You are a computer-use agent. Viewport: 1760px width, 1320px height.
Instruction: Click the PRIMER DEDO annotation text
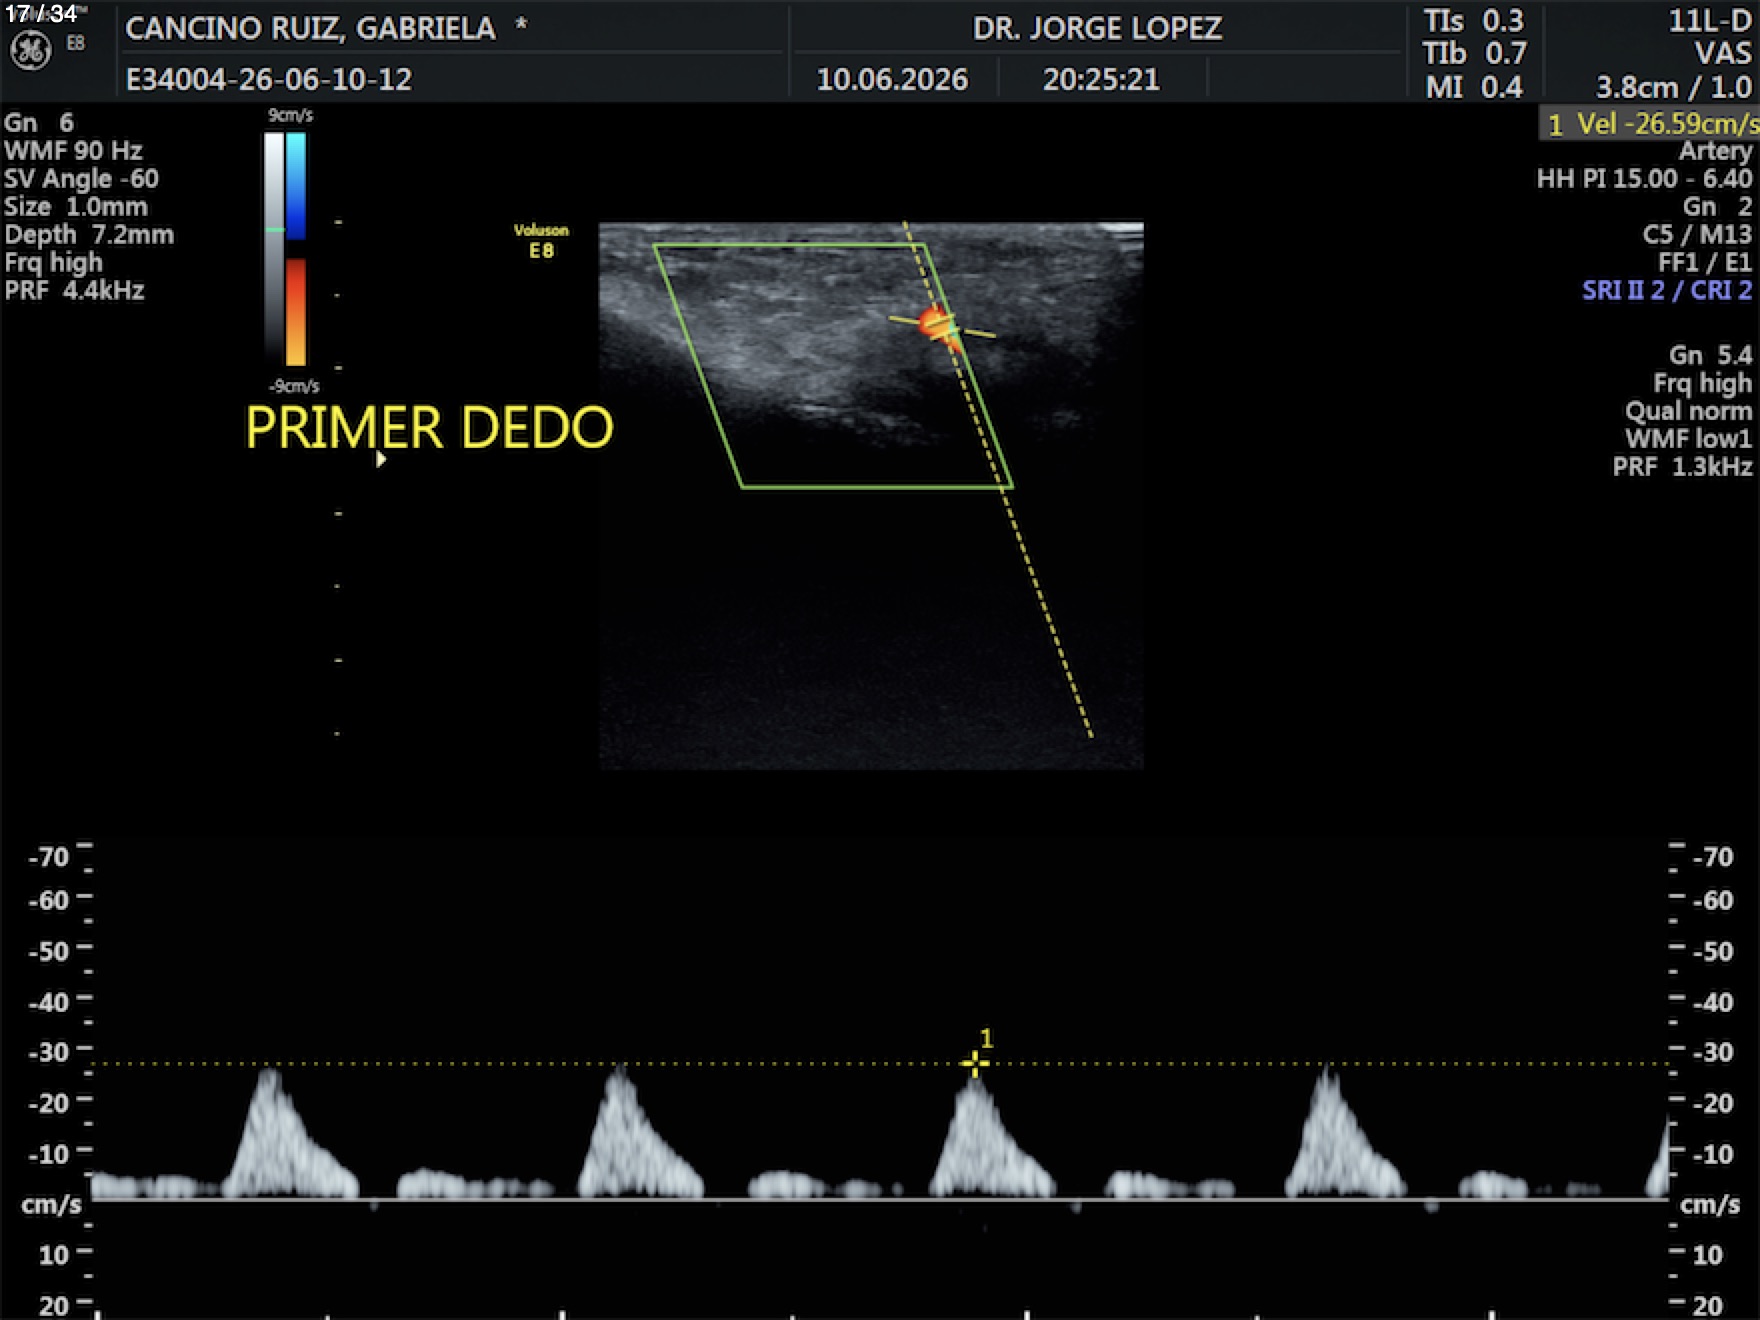(x=429, y=428)
